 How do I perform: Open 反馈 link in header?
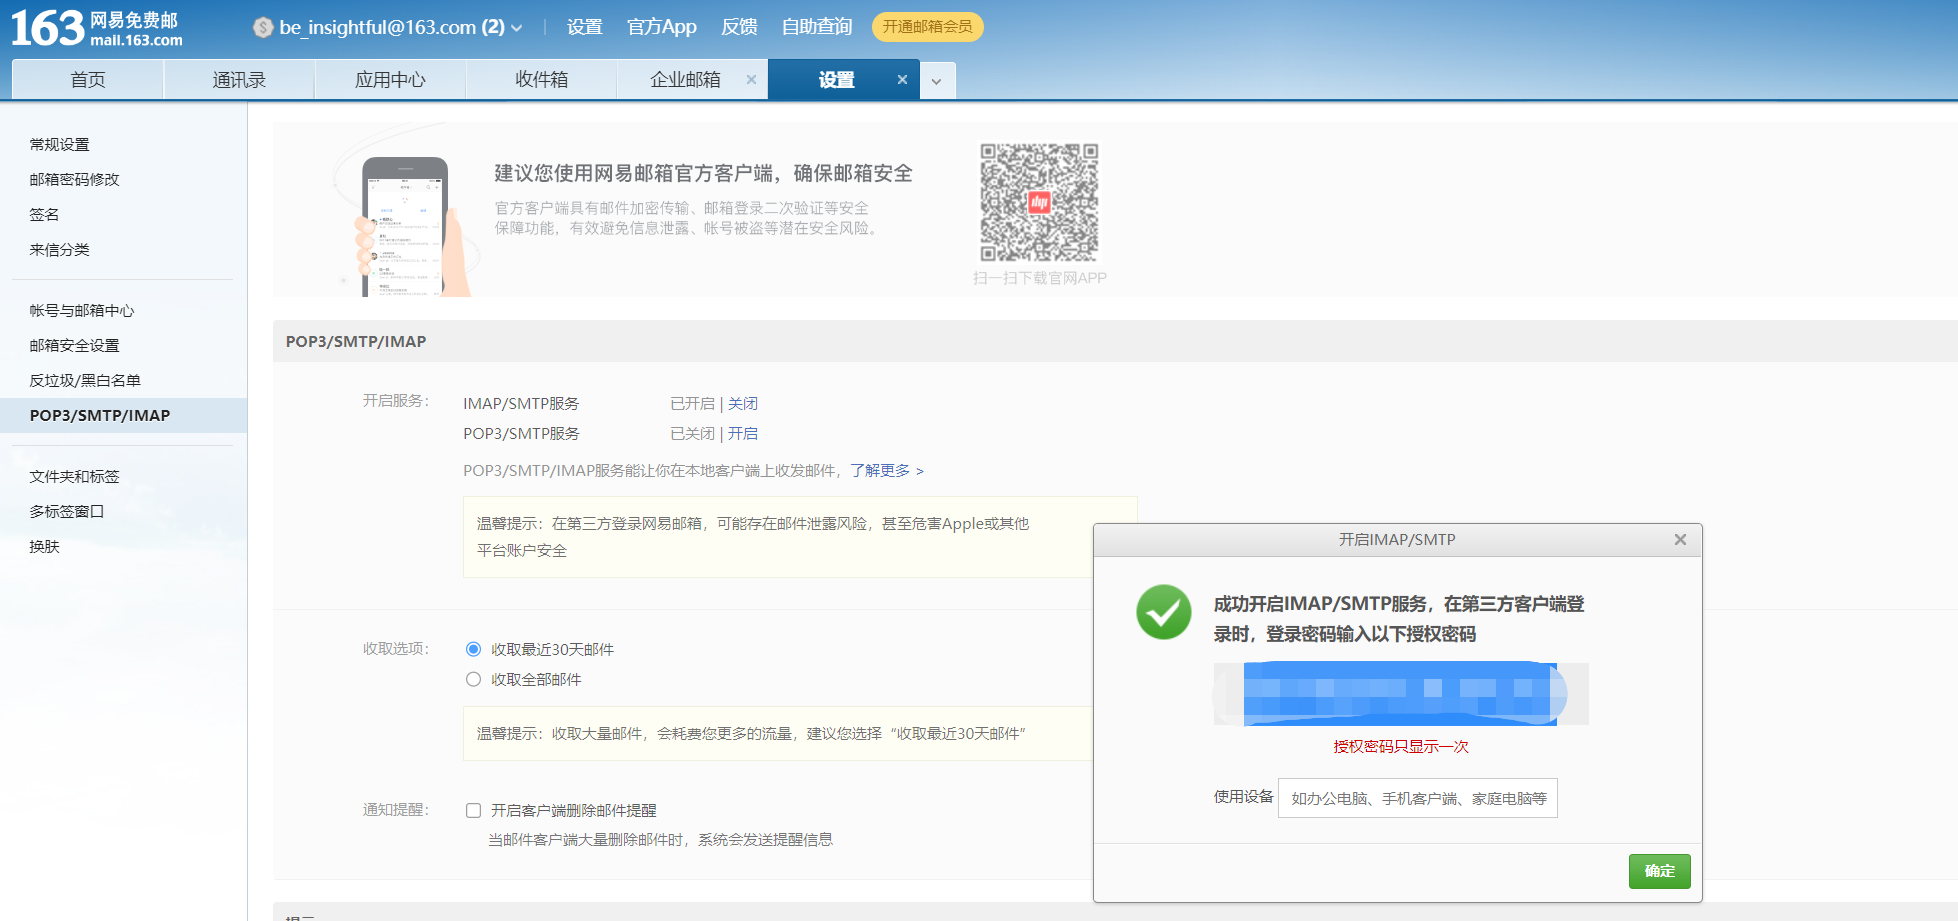(739, 27)
